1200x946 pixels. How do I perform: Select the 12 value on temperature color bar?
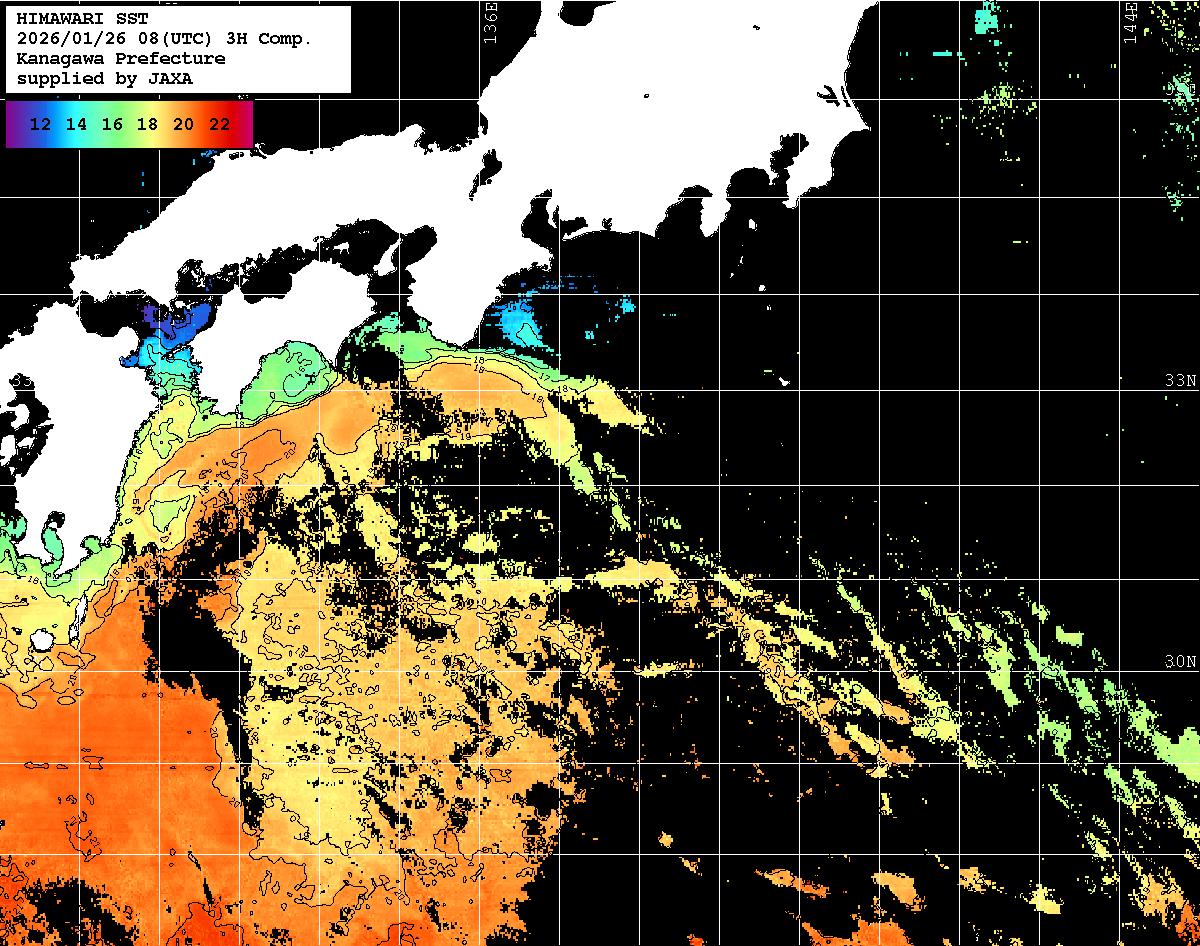(41, 124)
